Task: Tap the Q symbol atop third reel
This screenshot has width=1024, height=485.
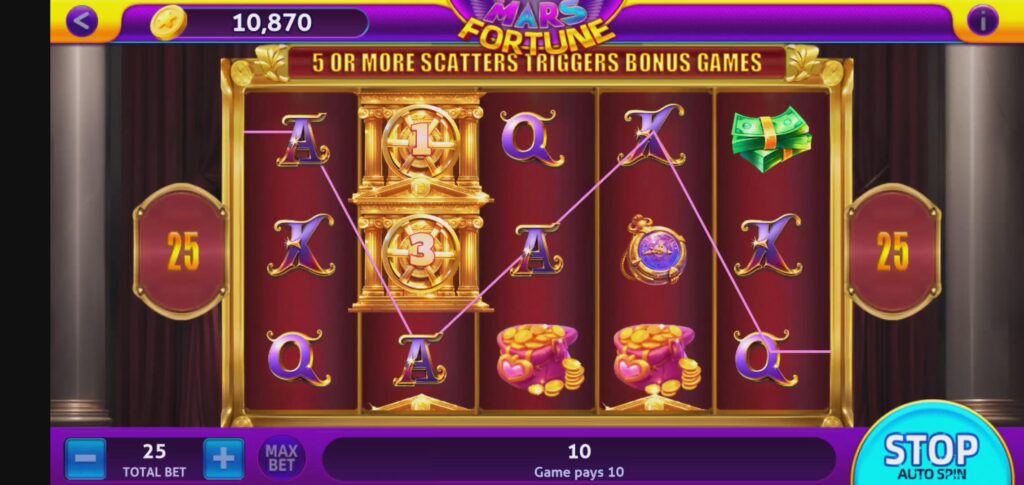Action: [x=533, y=138]
